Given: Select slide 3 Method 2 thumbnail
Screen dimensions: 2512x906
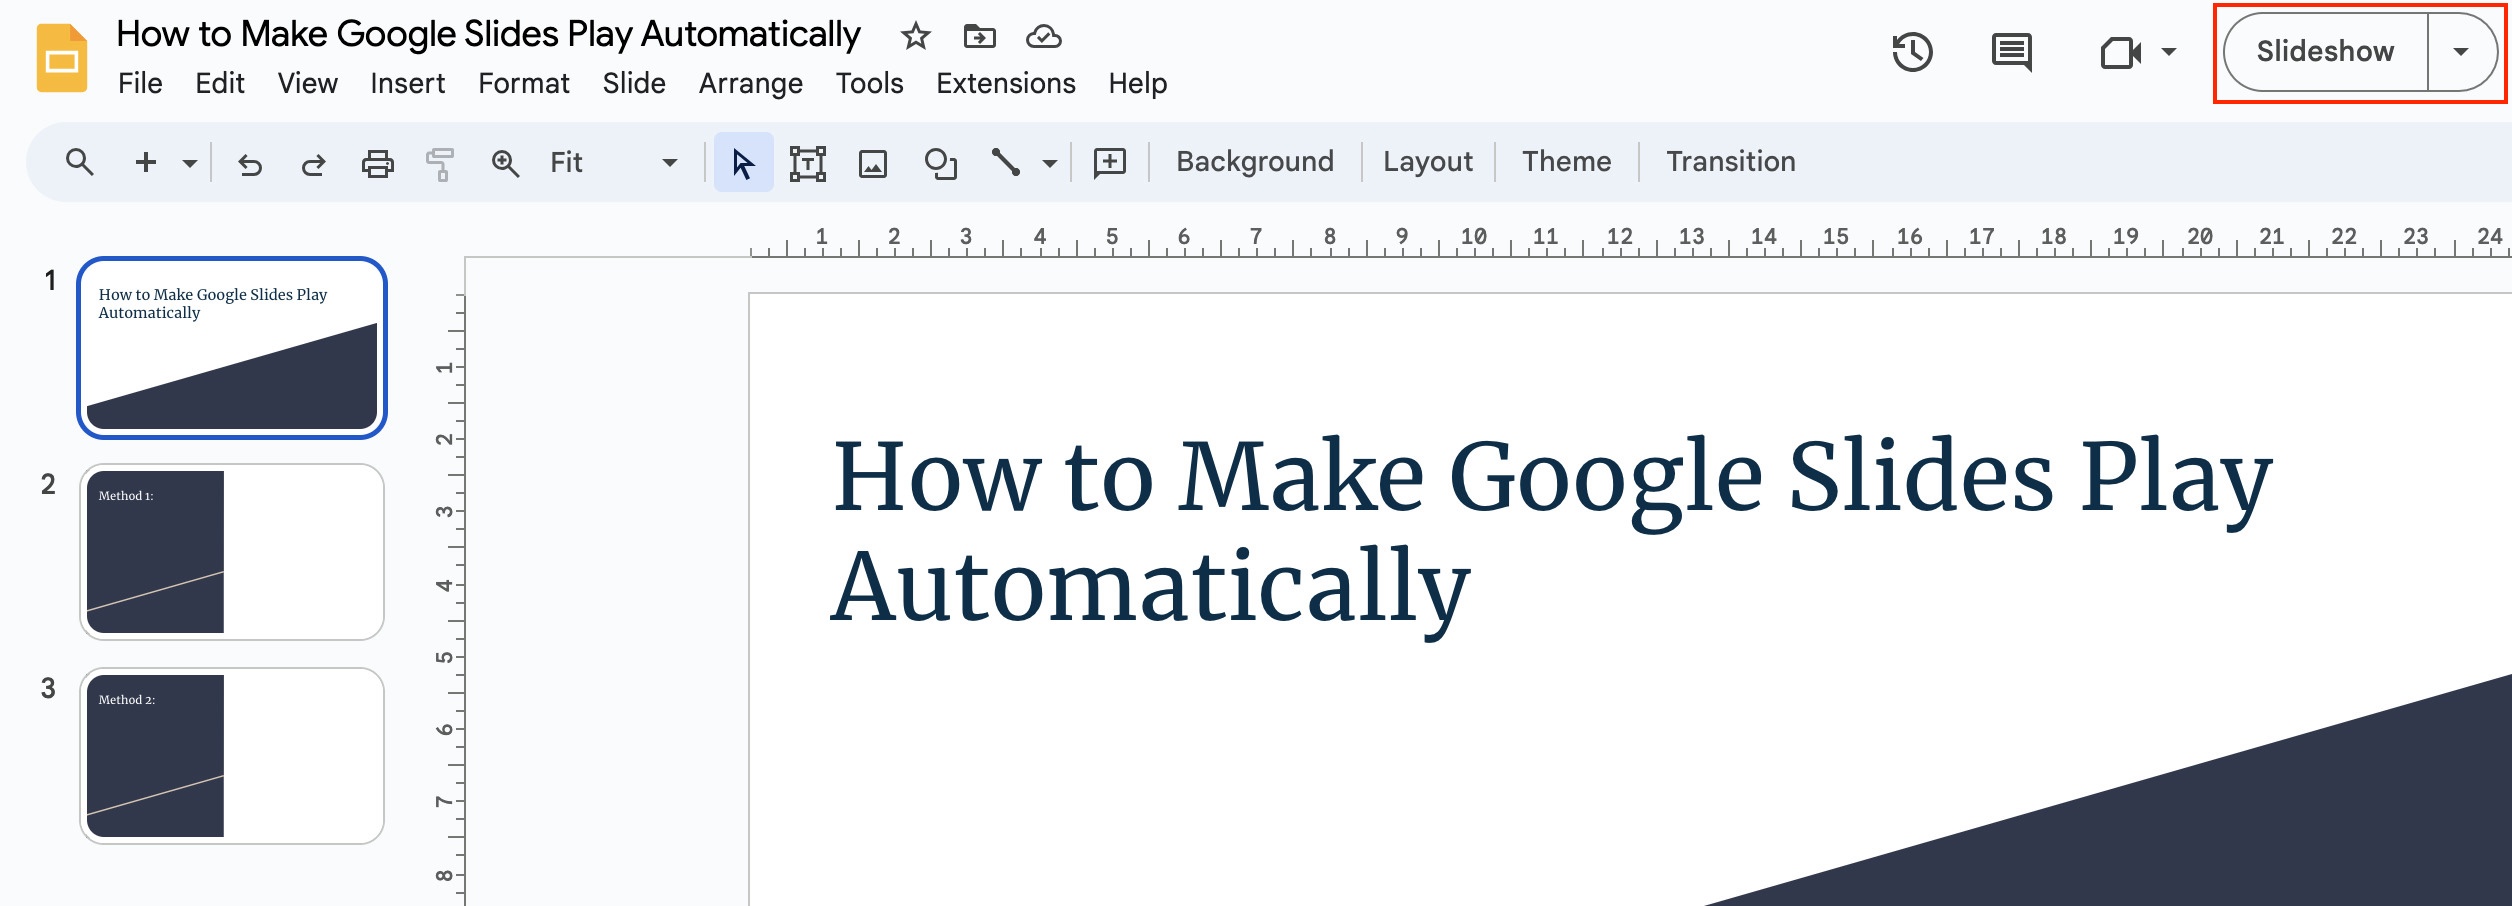Looking at the screenshot, I should [232, 756].
